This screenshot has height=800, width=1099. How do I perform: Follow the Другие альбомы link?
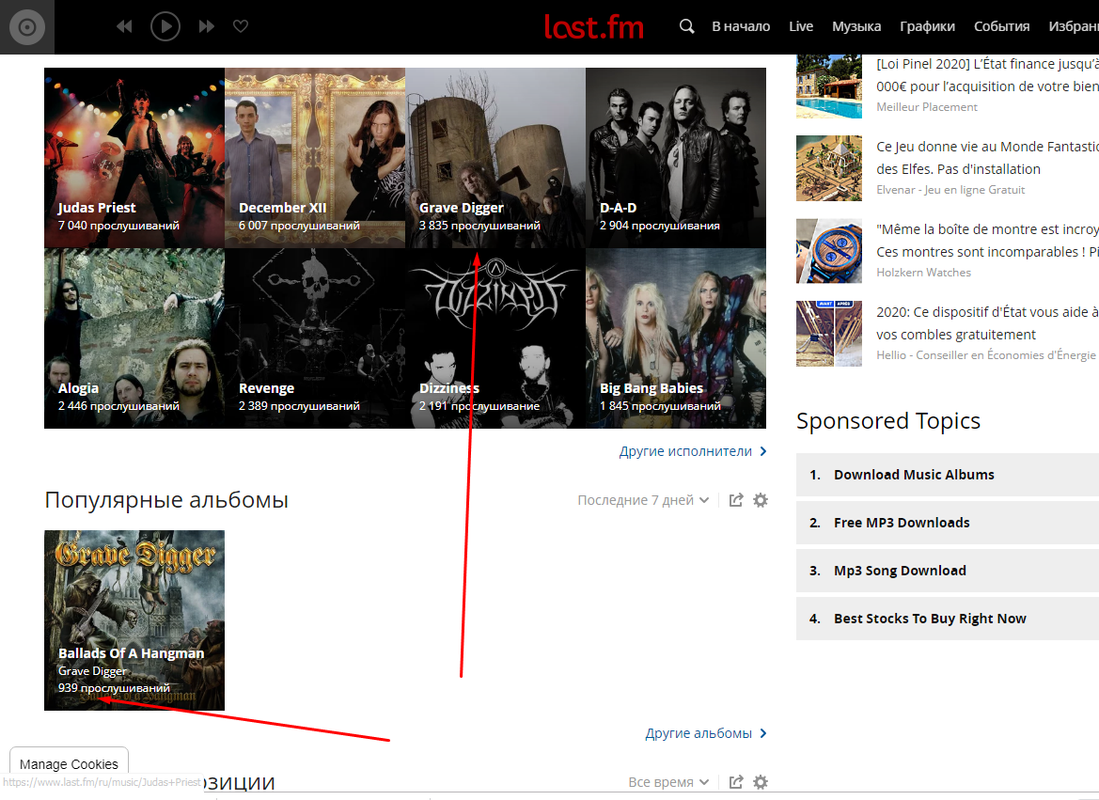[706, 733]
